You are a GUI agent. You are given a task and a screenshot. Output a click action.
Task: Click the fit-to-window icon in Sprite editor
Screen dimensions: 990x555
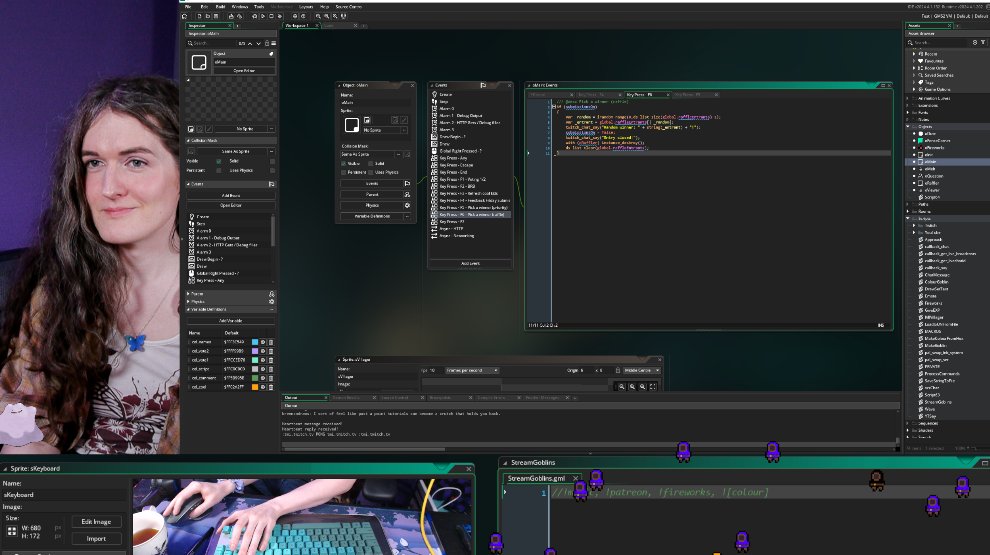[x=653, y=386]
